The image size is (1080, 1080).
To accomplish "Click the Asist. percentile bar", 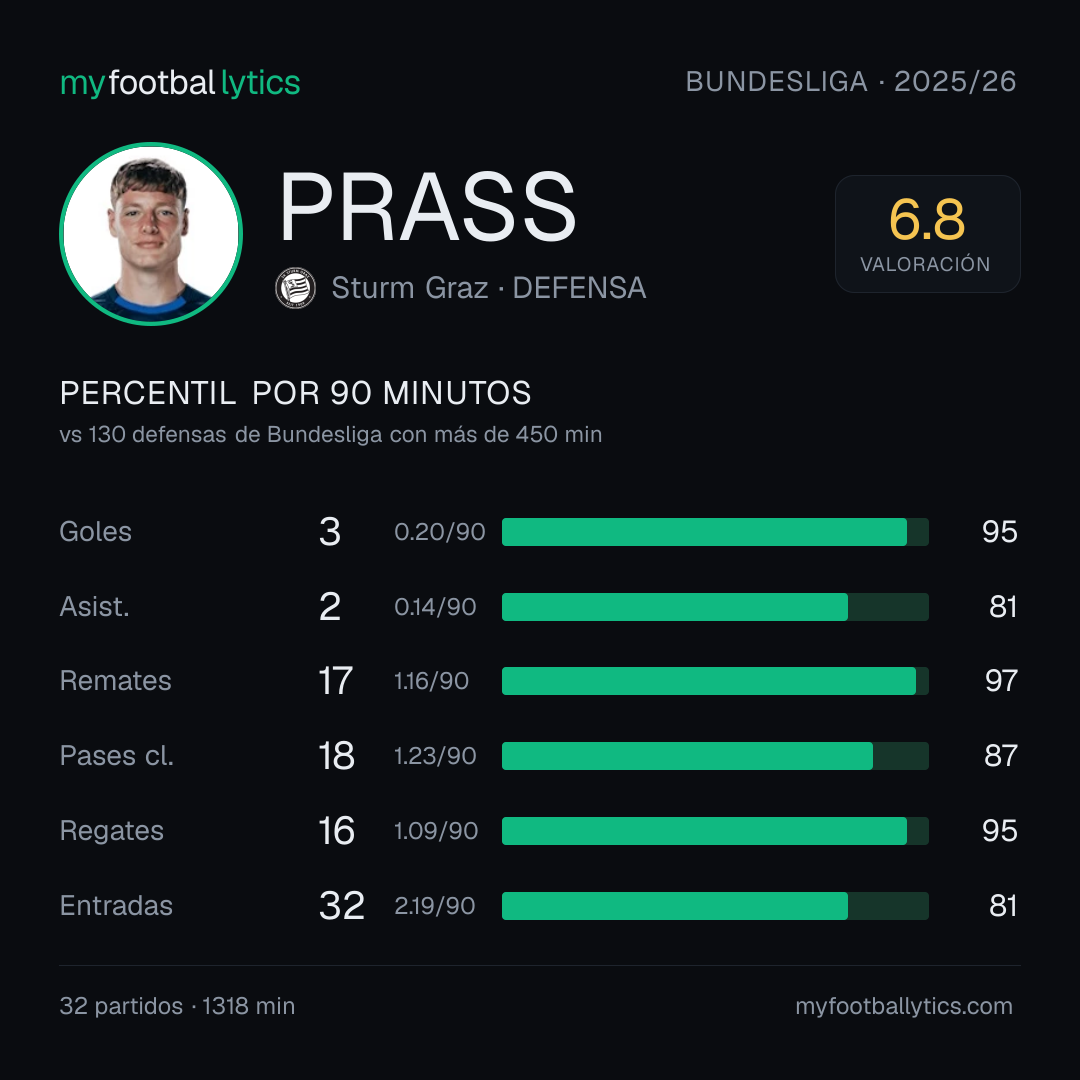I will coord(715,607).
